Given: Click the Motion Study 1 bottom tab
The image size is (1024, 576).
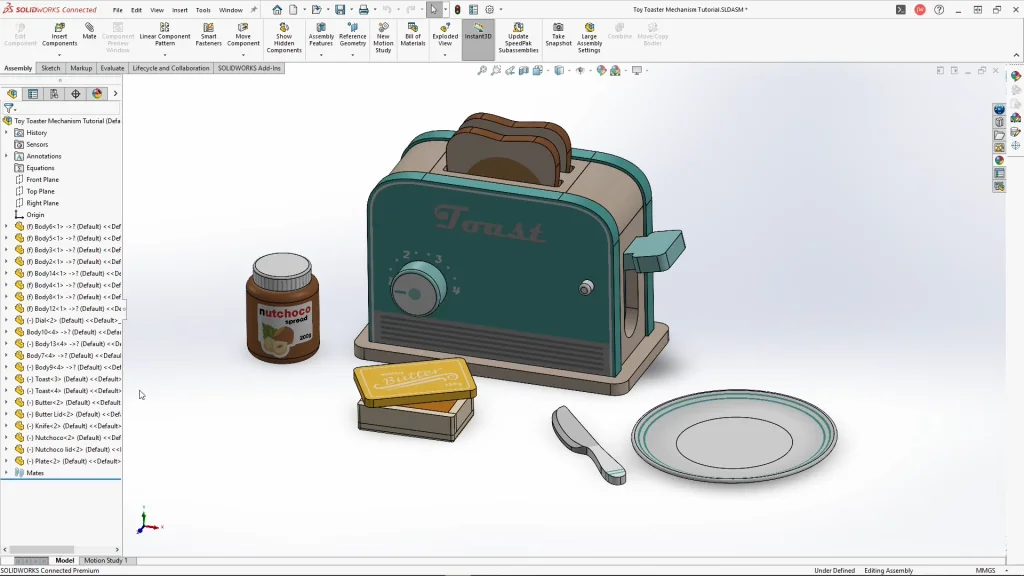Looking at the screenshot, I should [105, 561].
